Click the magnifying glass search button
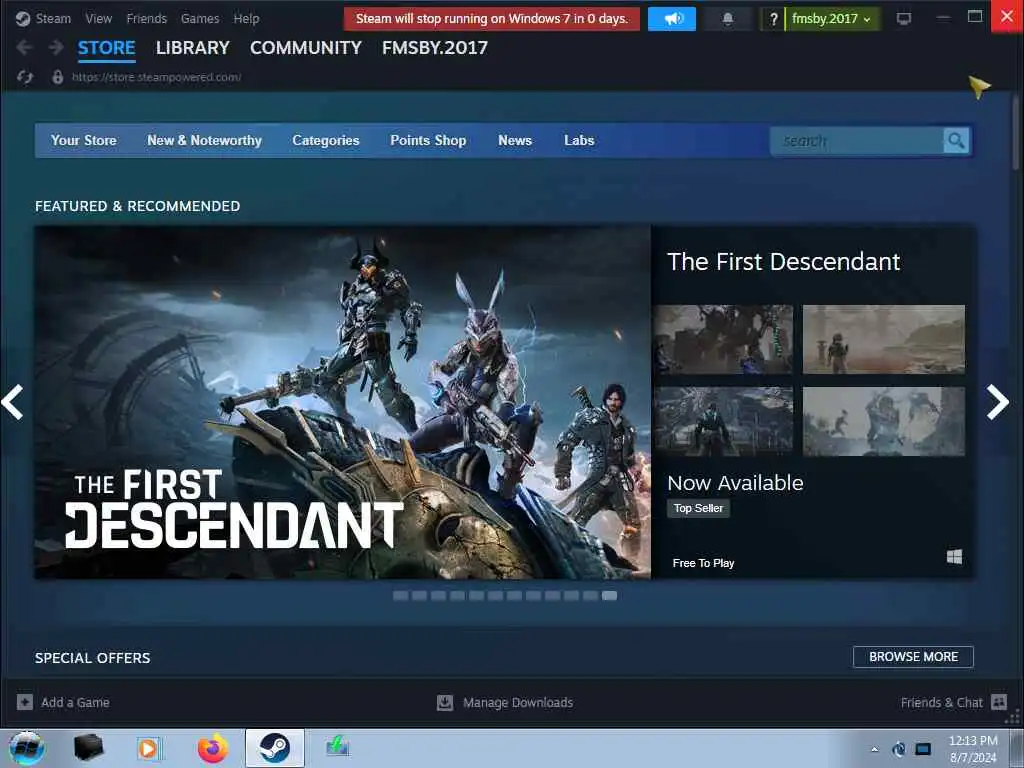 956,140
